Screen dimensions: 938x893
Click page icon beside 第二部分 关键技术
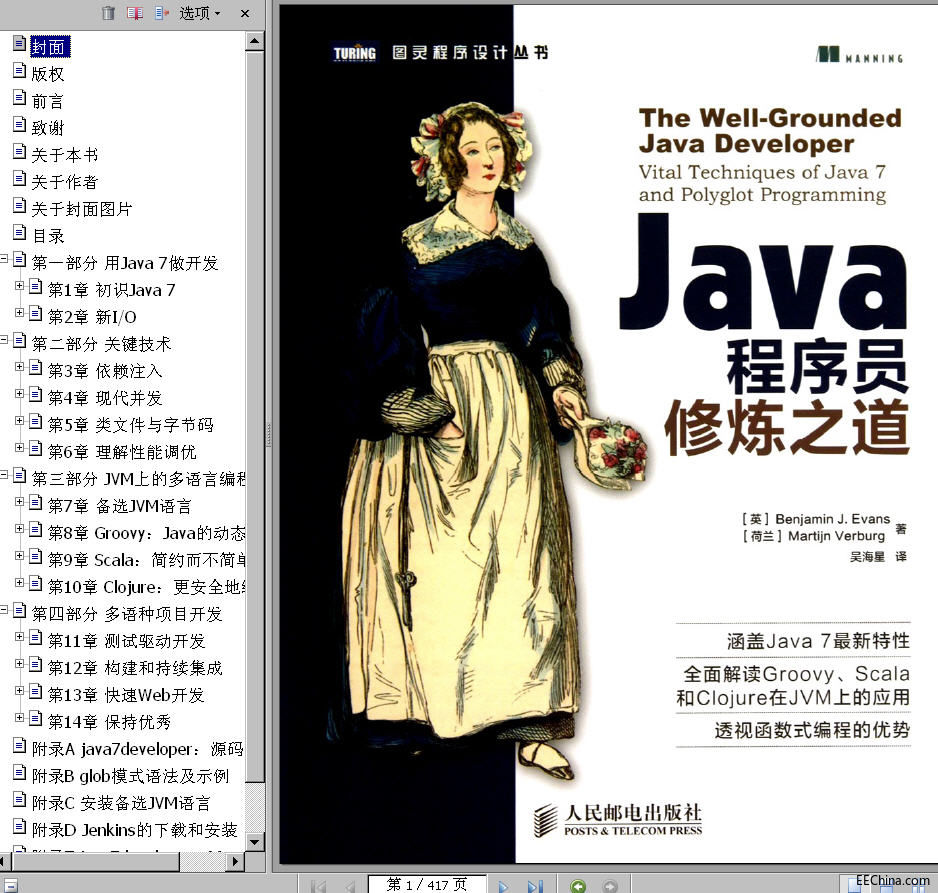[20, 340]
